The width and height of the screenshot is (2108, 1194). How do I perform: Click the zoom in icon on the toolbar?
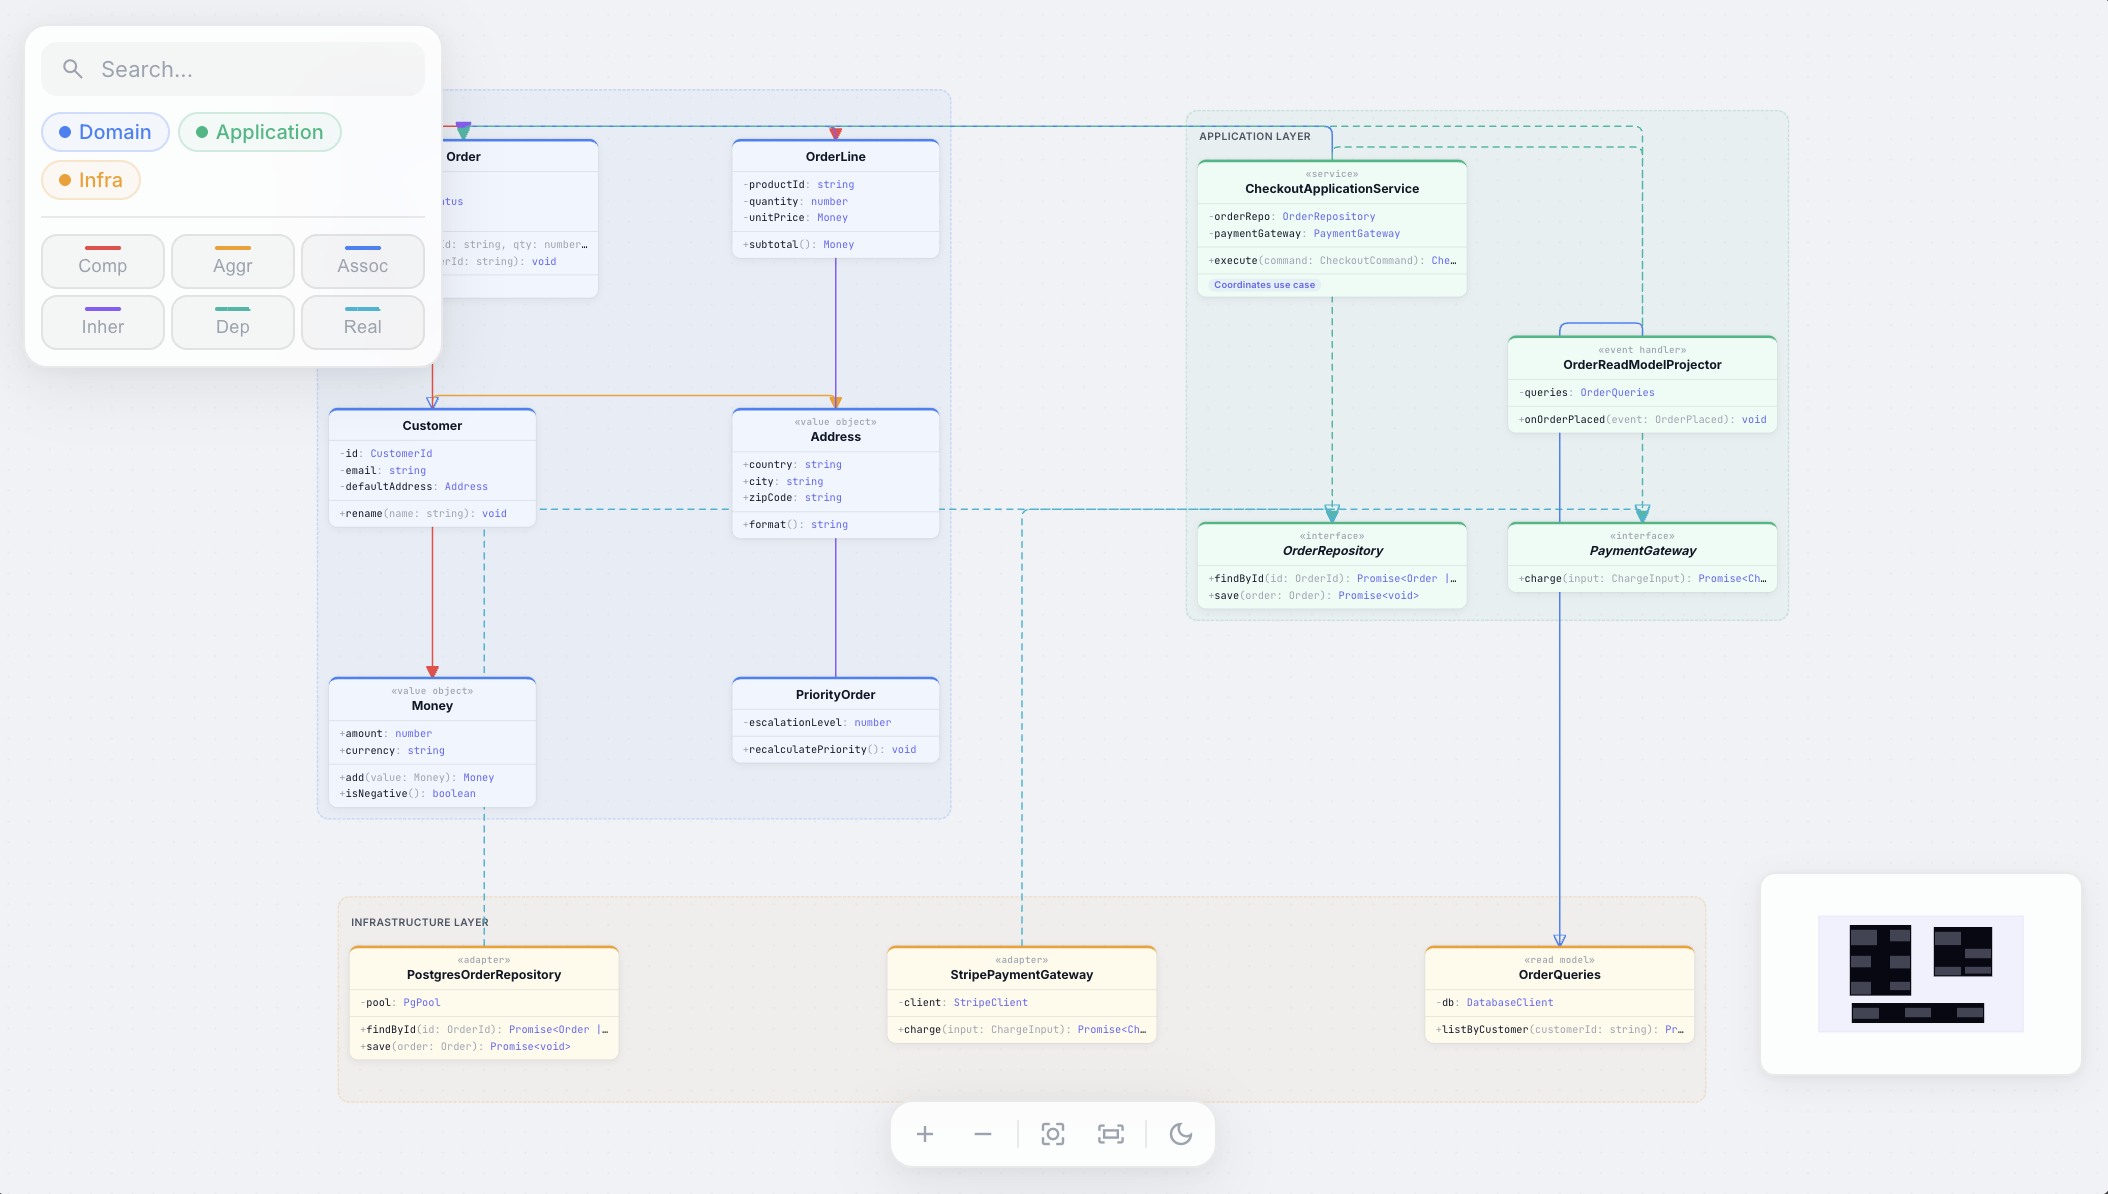[924, 1134]
